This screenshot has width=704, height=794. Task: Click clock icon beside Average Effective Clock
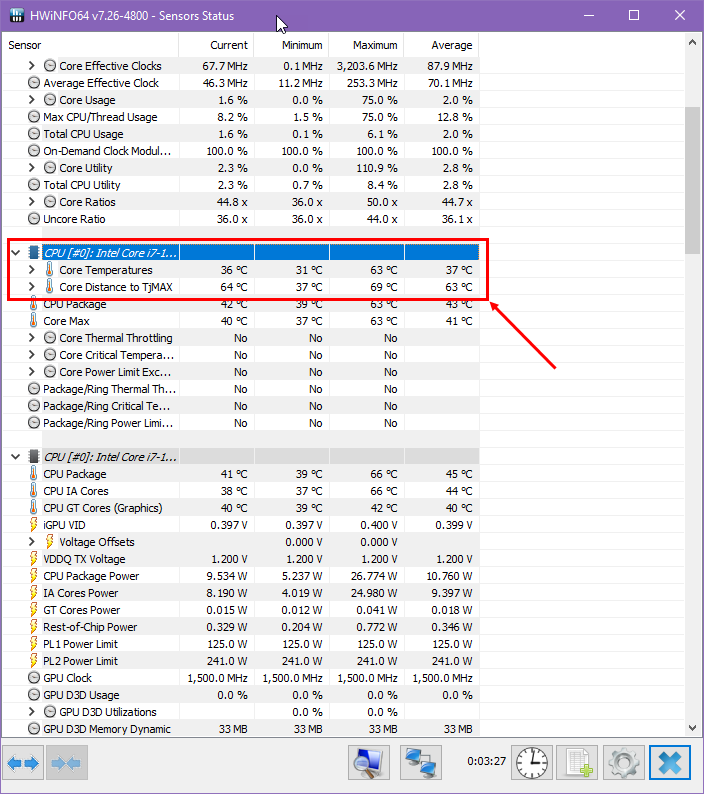coord(33,83)
